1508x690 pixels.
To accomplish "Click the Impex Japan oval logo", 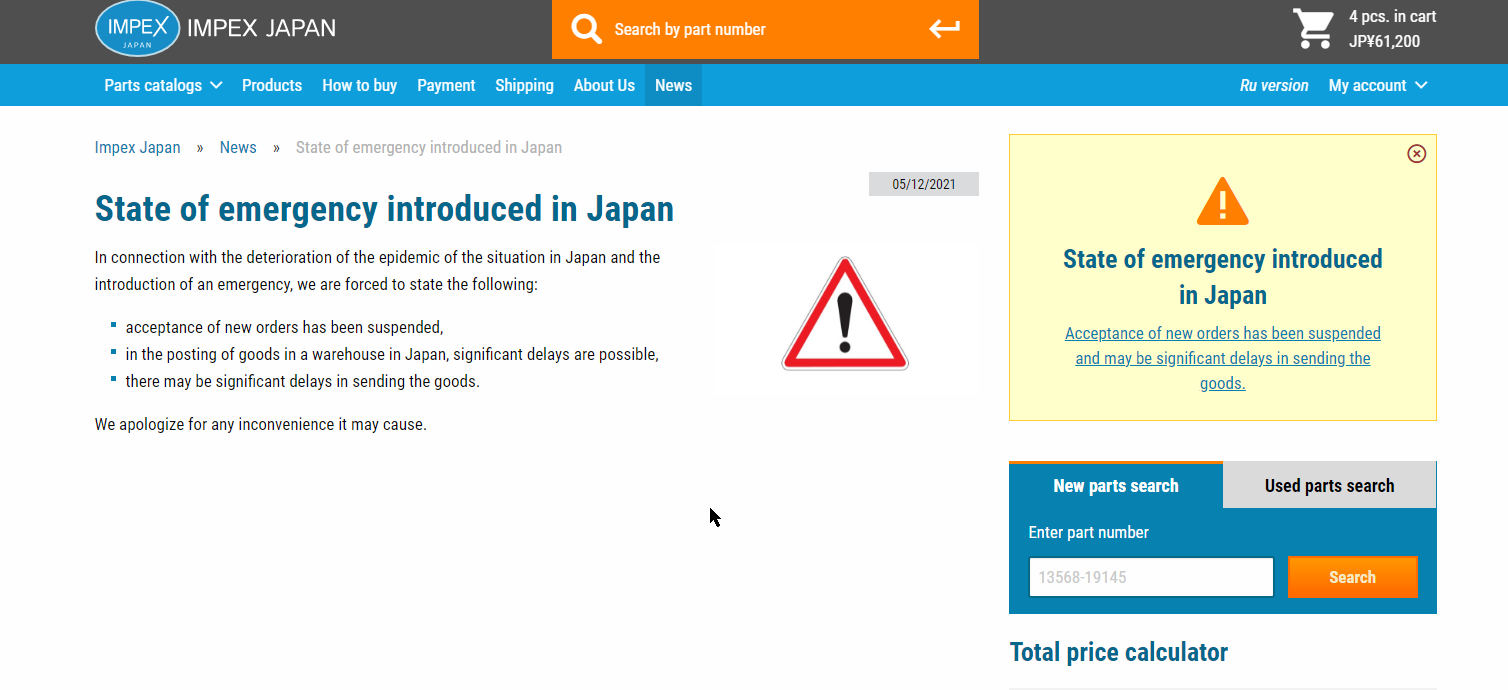I will click(x=138, y=29).
